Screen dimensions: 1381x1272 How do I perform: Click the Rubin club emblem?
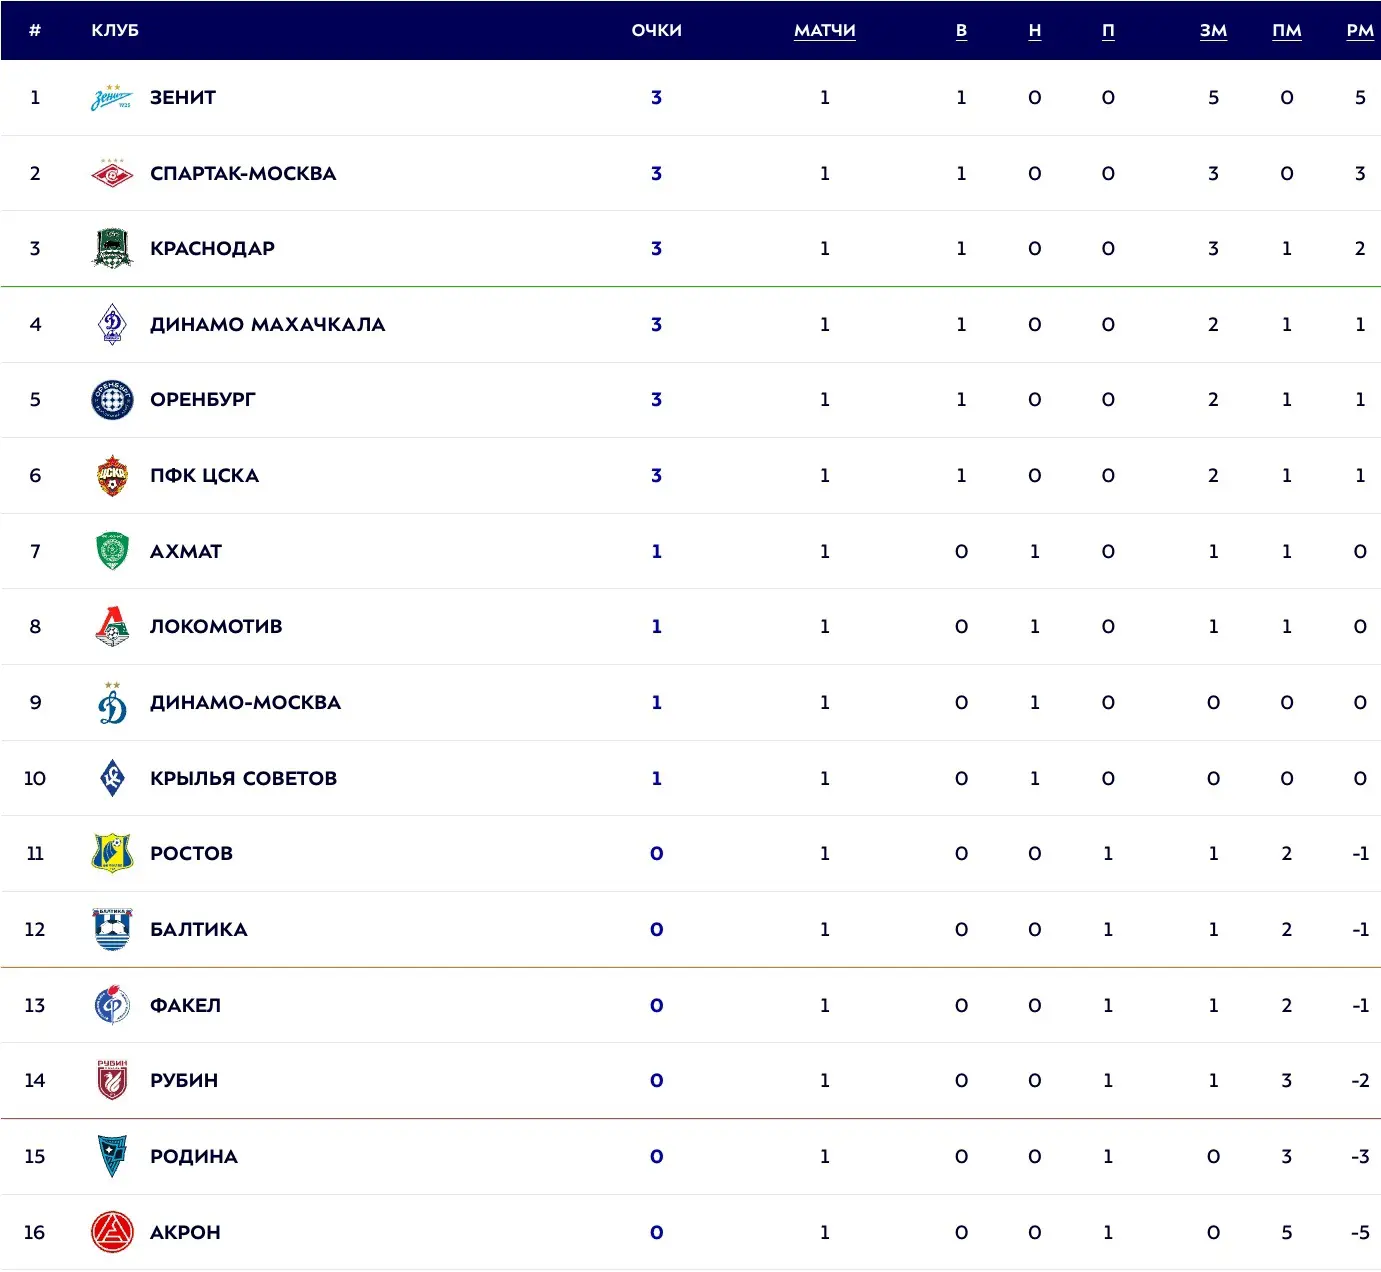[x=112, y=1080]
